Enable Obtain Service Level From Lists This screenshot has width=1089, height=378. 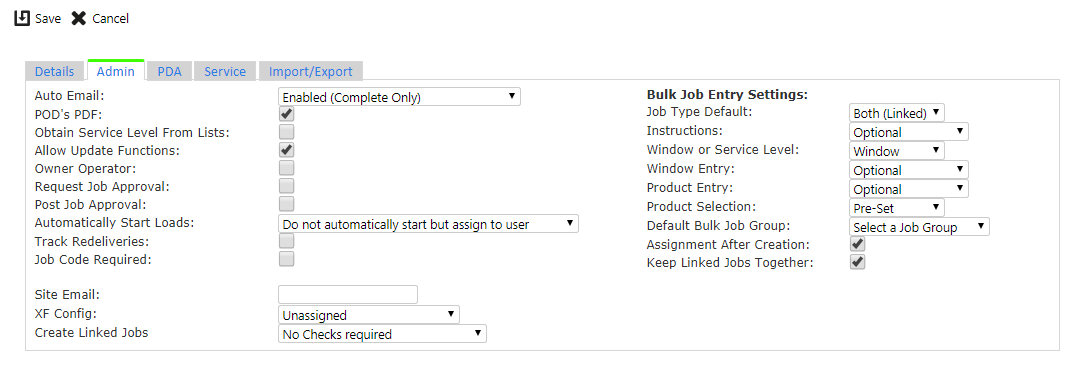[286, 131]
